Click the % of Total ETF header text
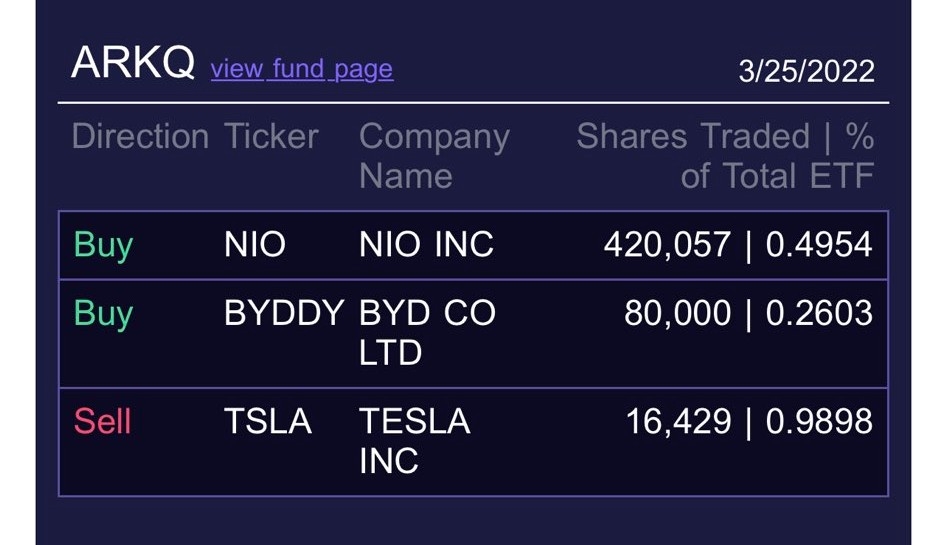Image resolution: width=947 pixels, height=545 pixels. point(777,176)
